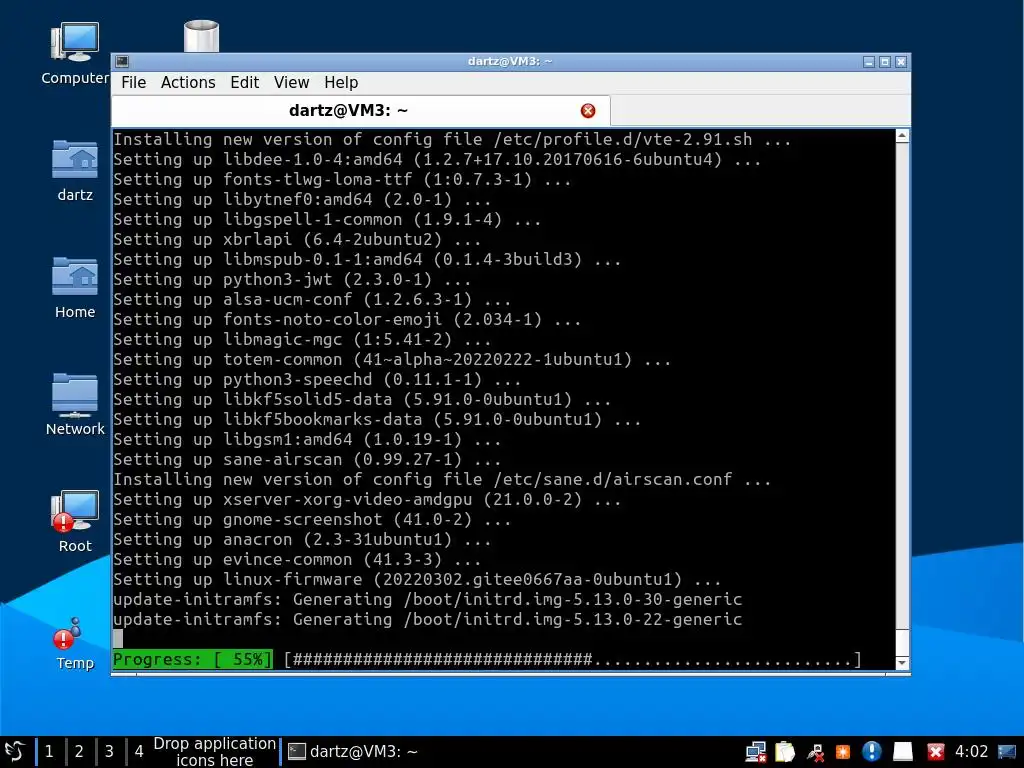The width and height of the screenshot is (1024, 768).
Task: Open the clipboard notes tray icon
Action: (x=785, y=752)
